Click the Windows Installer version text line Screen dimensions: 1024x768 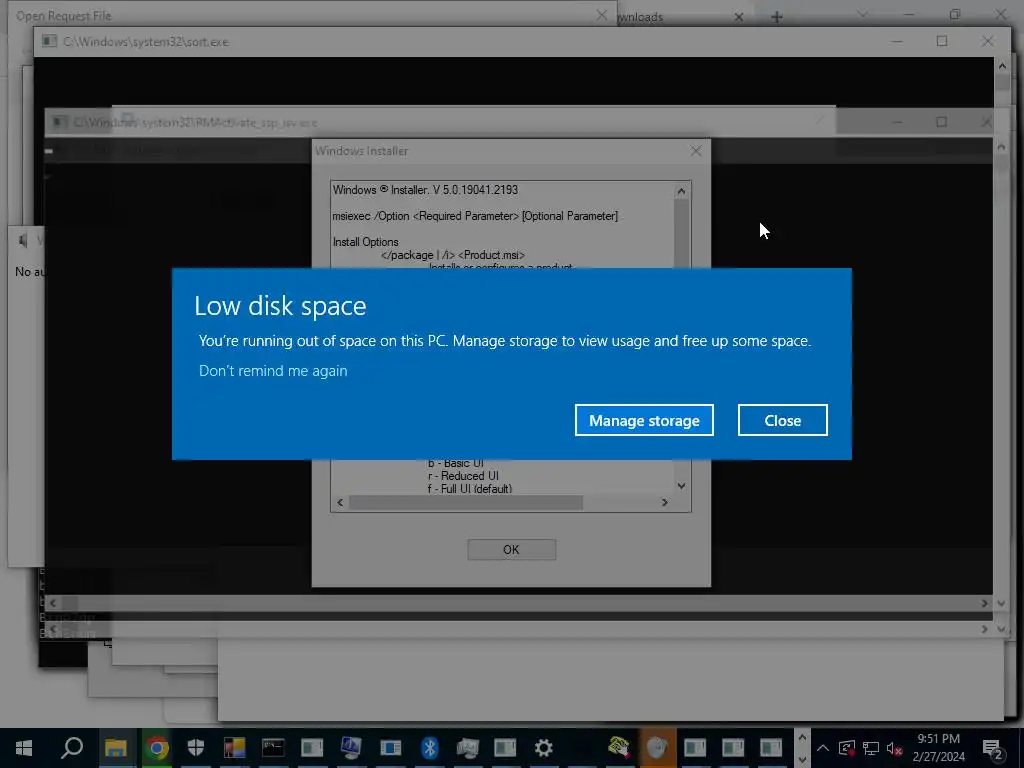[x=425, y=190]
